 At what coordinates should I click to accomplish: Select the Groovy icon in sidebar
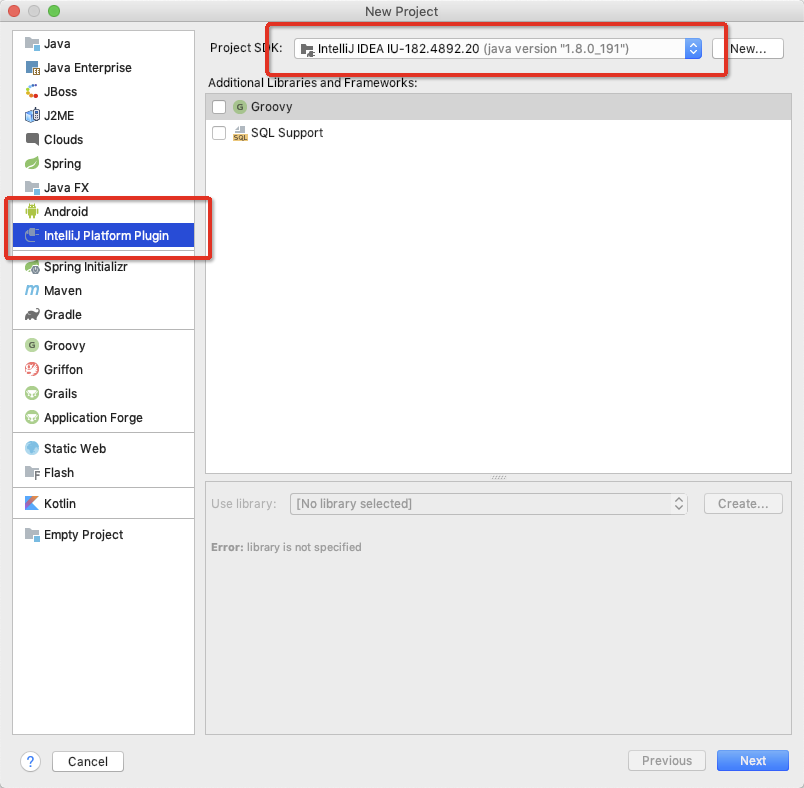[x=32, y=346]
